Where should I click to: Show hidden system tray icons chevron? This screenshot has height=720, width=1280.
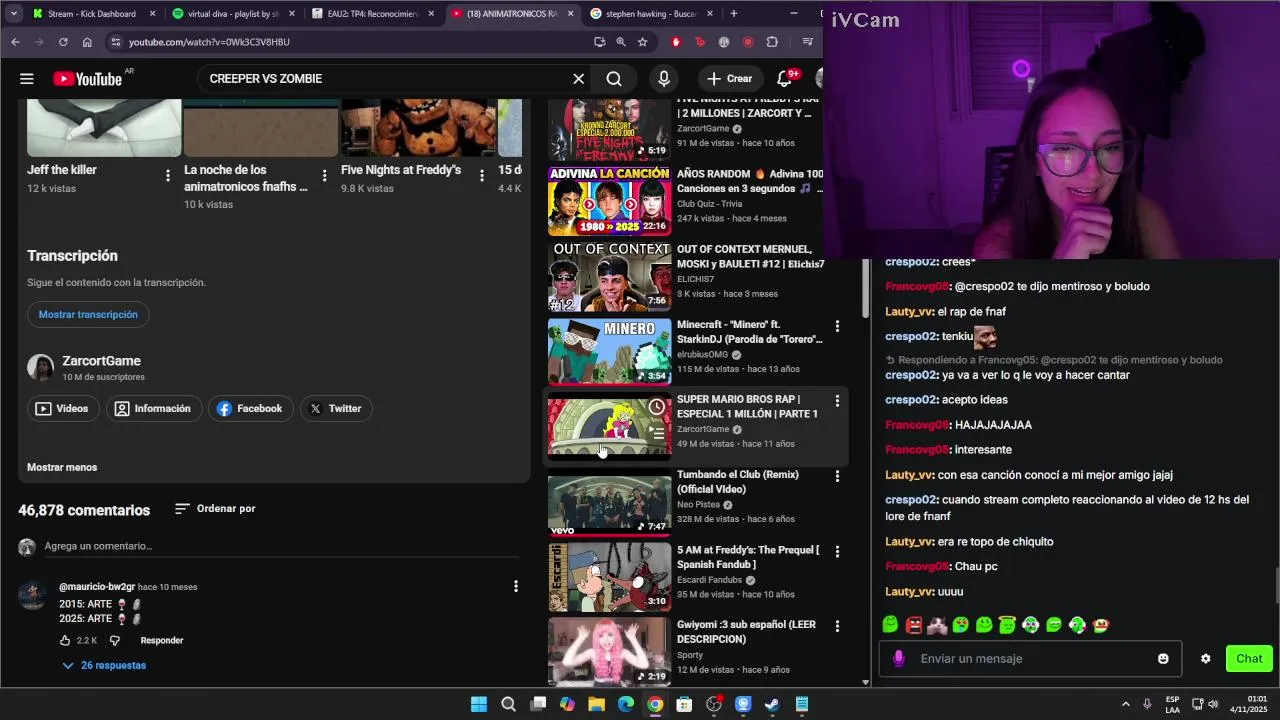point(1125,704)
